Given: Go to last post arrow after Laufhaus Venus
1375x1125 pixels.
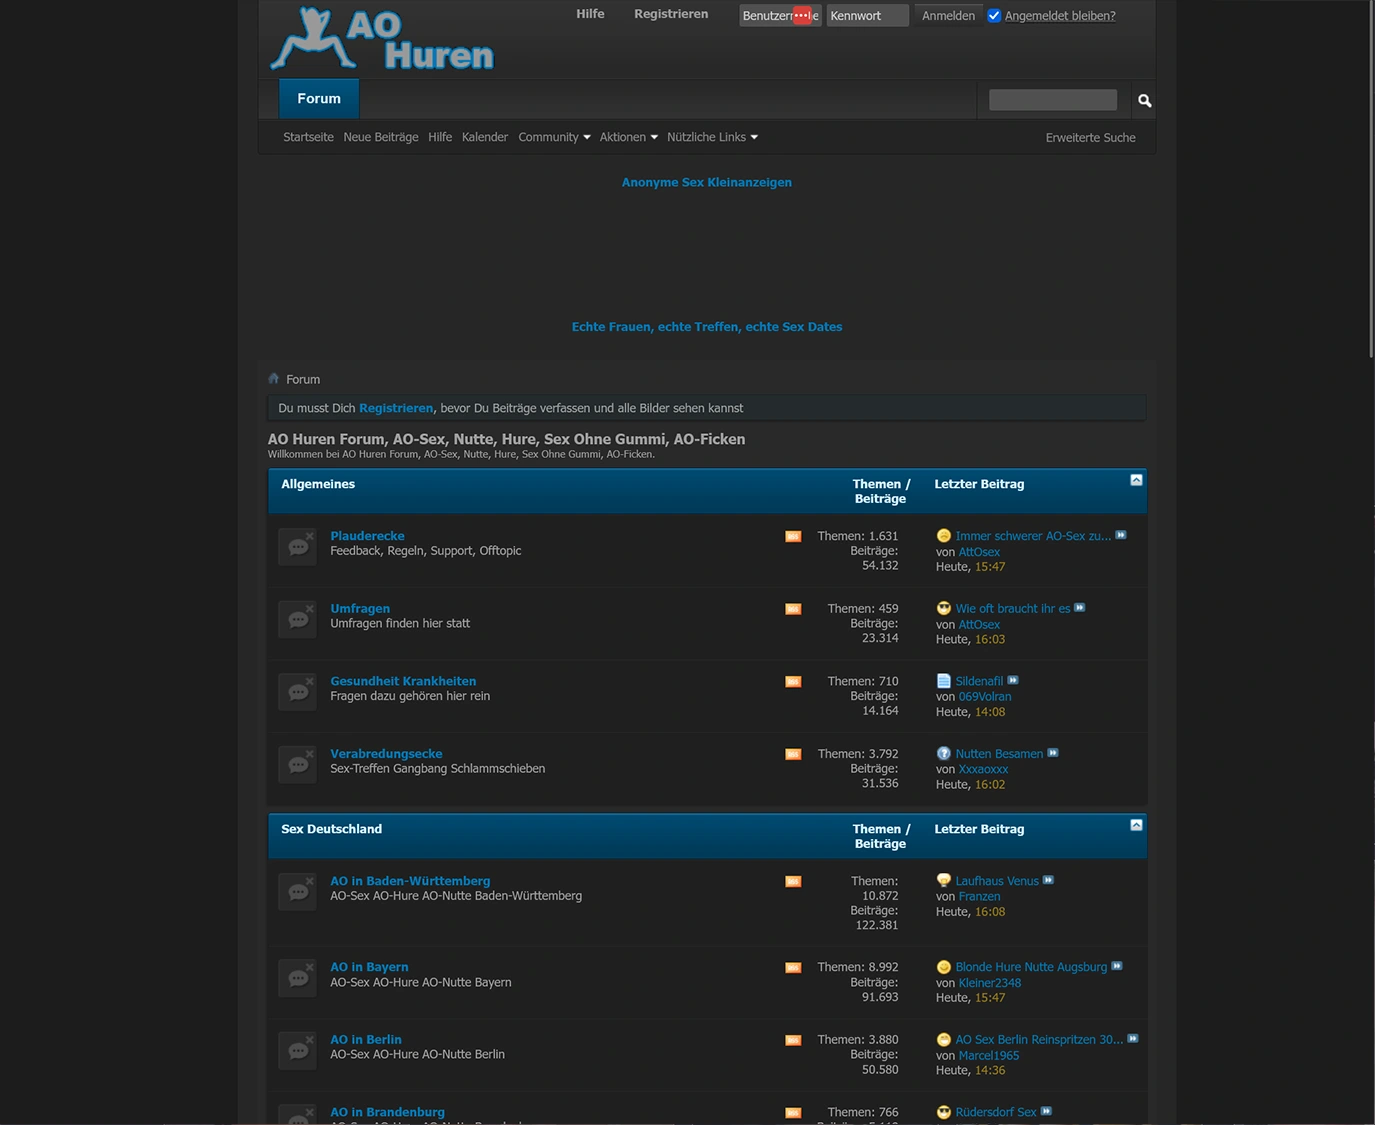Looking at the screenshot, I should tap(1048, 880).
